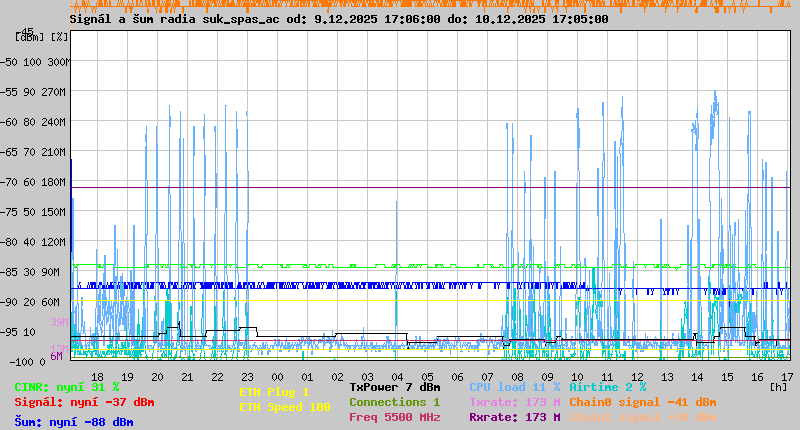Click the [h] unit label on time axis
The height and width of the screenshot is (430, 800).
coord(778,386)
